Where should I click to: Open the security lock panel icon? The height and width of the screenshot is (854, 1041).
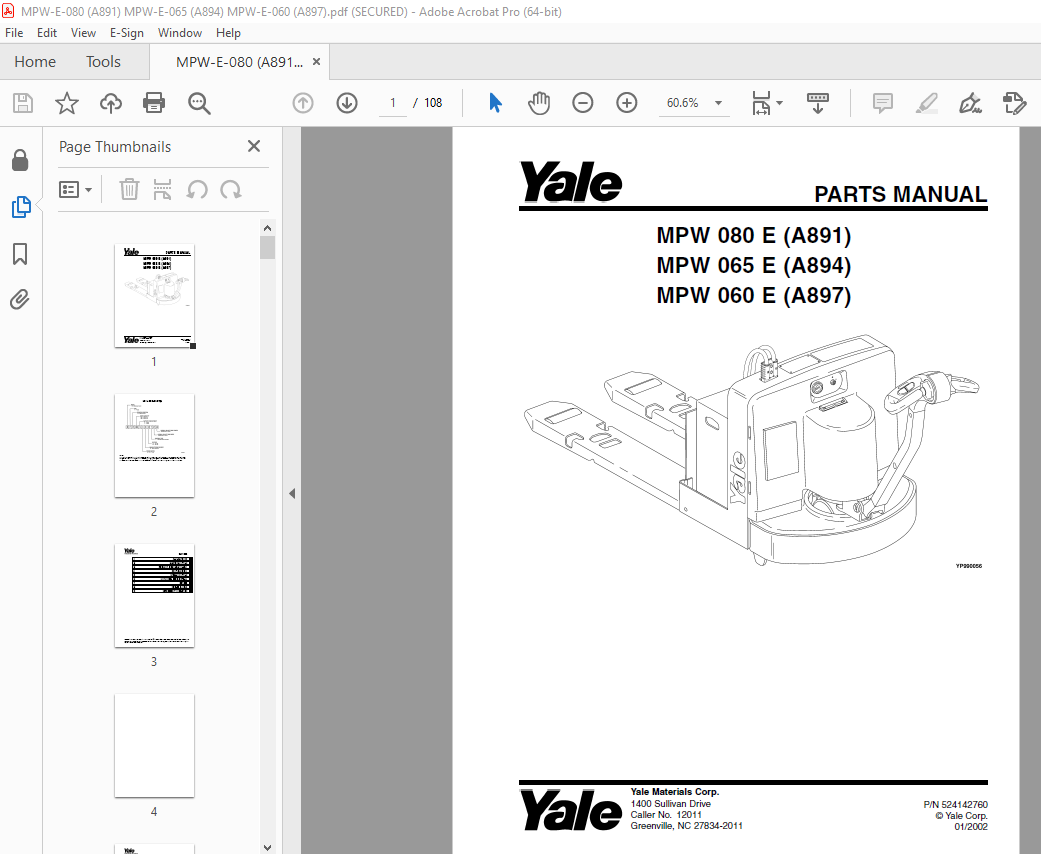pos(20,160)
